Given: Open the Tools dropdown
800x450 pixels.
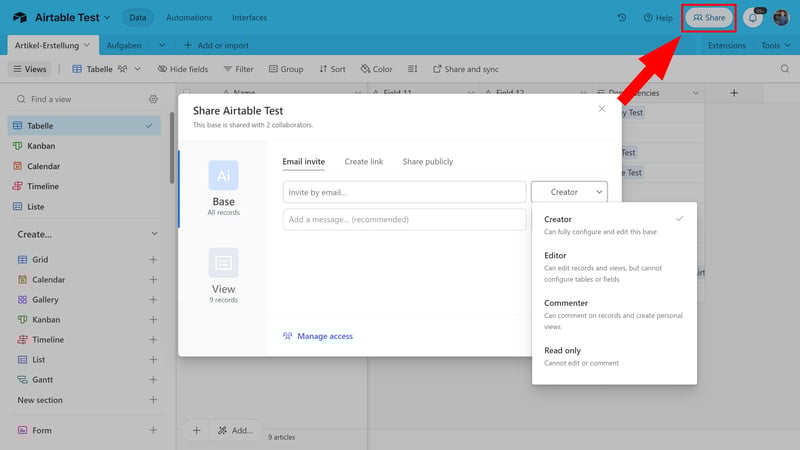Looking at the screenshot, I should [776, 45].
